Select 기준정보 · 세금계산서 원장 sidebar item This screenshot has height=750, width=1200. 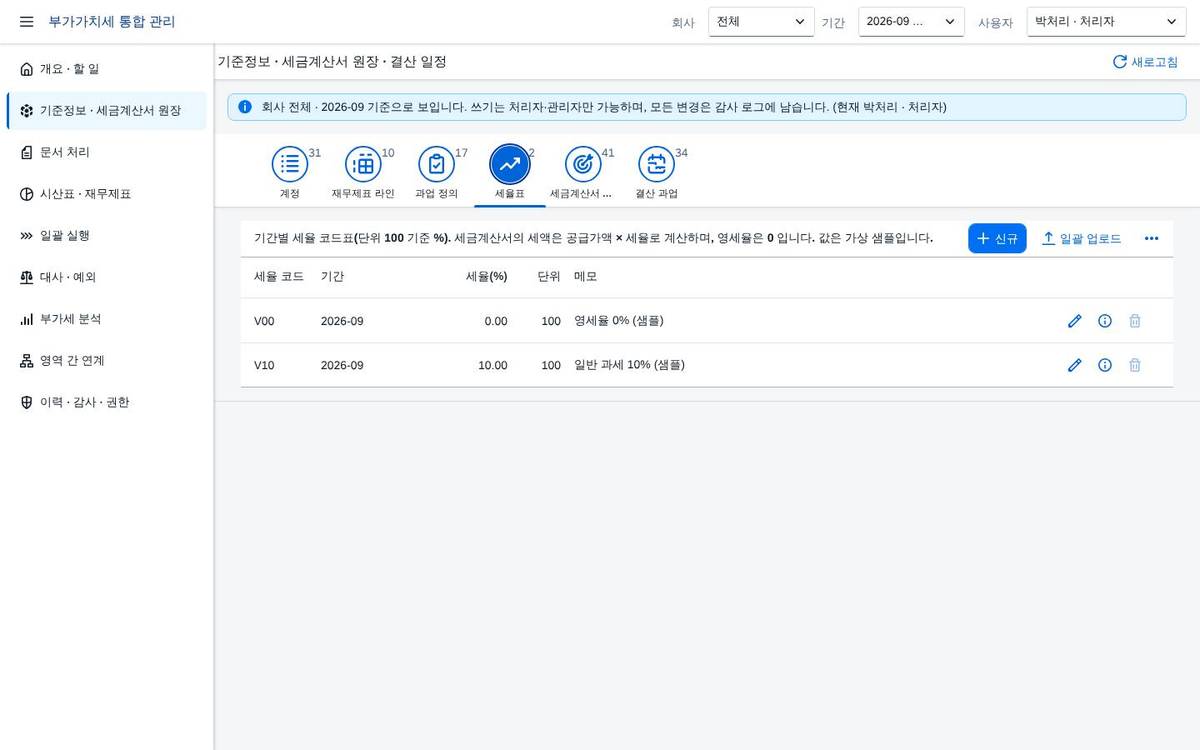[x=106, y=111]
